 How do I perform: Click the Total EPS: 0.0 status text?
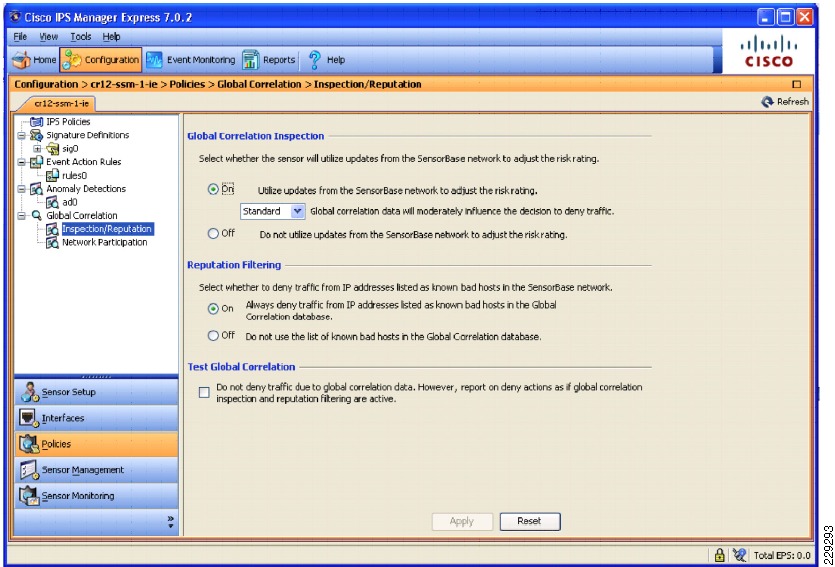click(782, 555)
